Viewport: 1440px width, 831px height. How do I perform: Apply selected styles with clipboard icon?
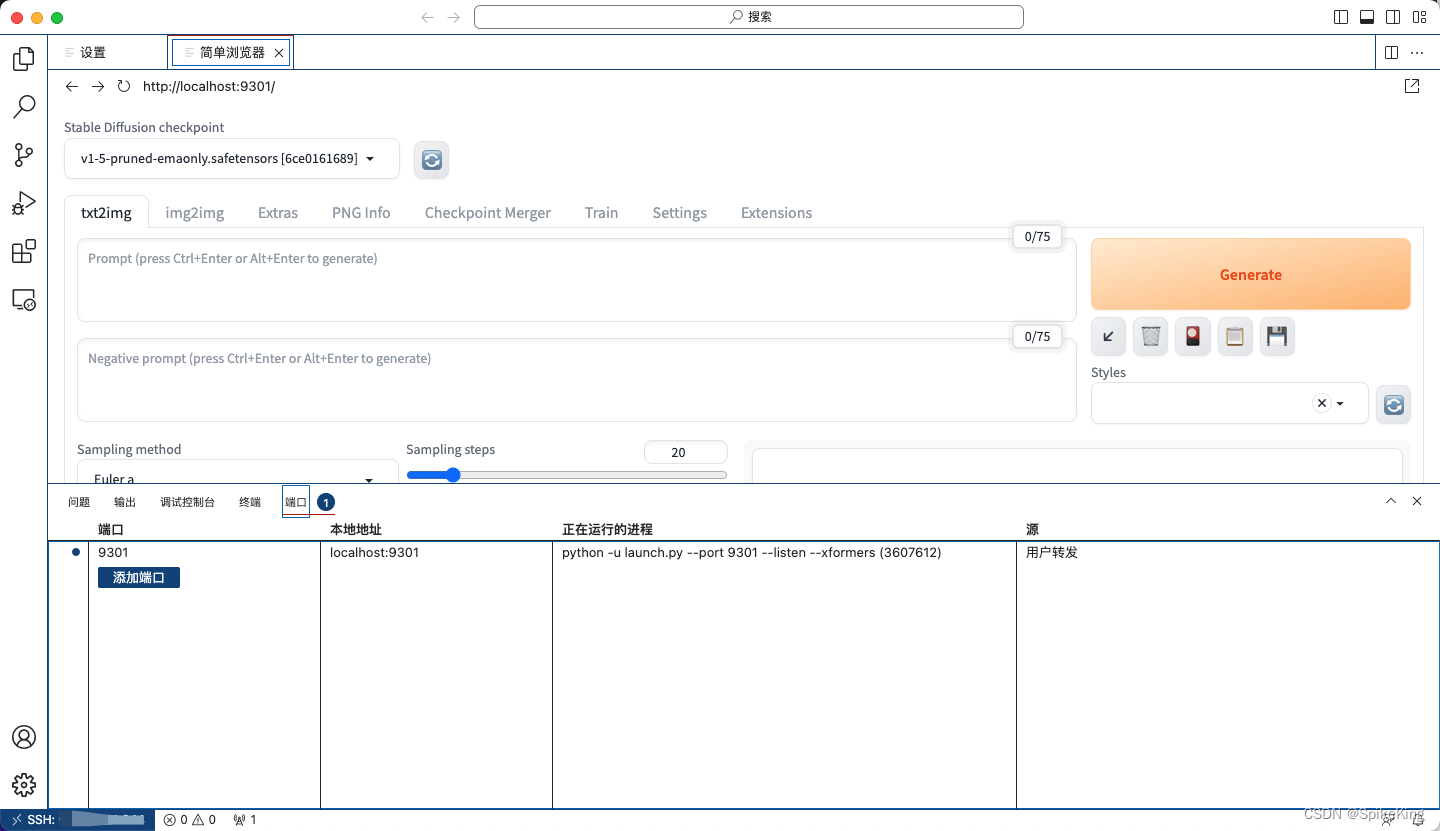[1235, 337]
